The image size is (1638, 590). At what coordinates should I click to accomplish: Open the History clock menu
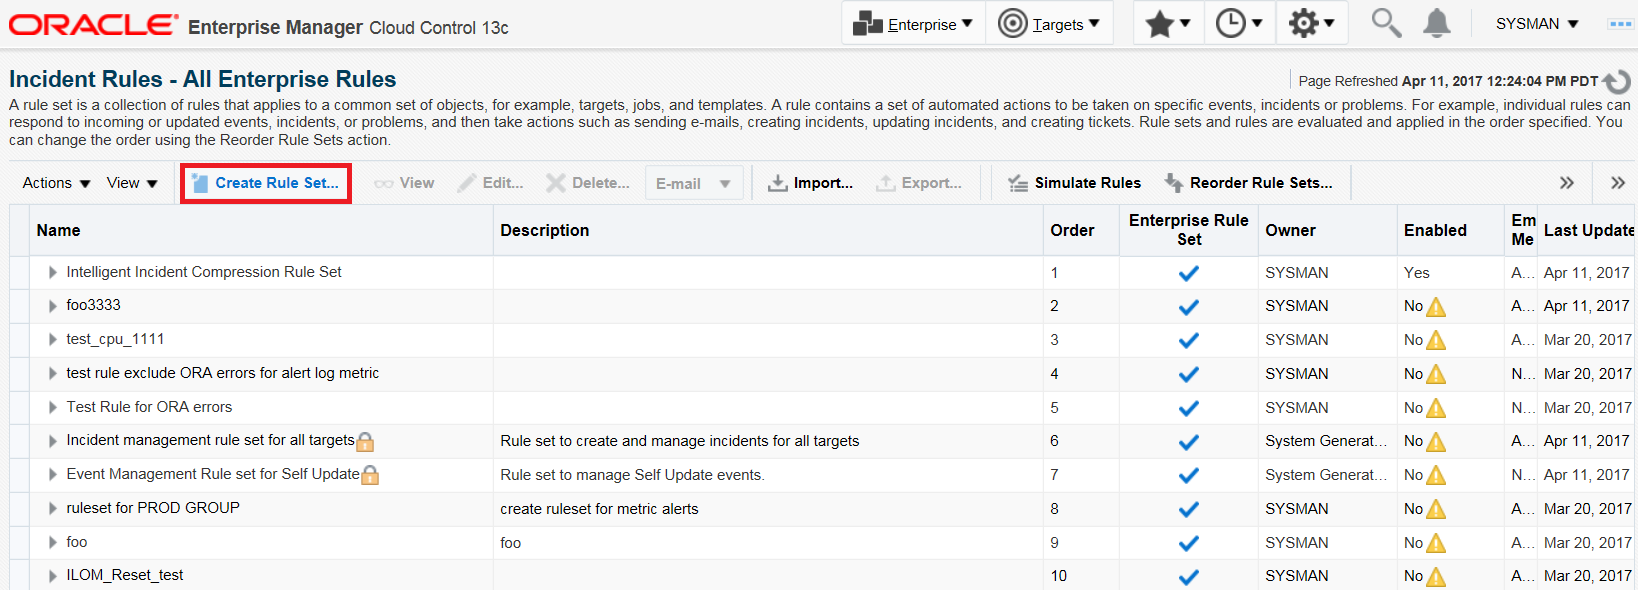tap(1239, 23)
